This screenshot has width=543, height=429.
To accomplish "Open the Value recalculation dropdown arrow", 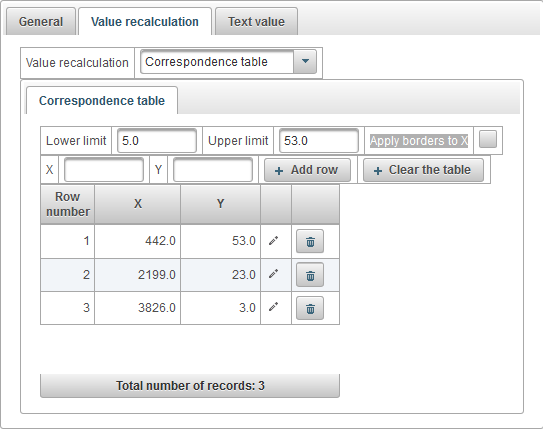I will tap(305, 62).
